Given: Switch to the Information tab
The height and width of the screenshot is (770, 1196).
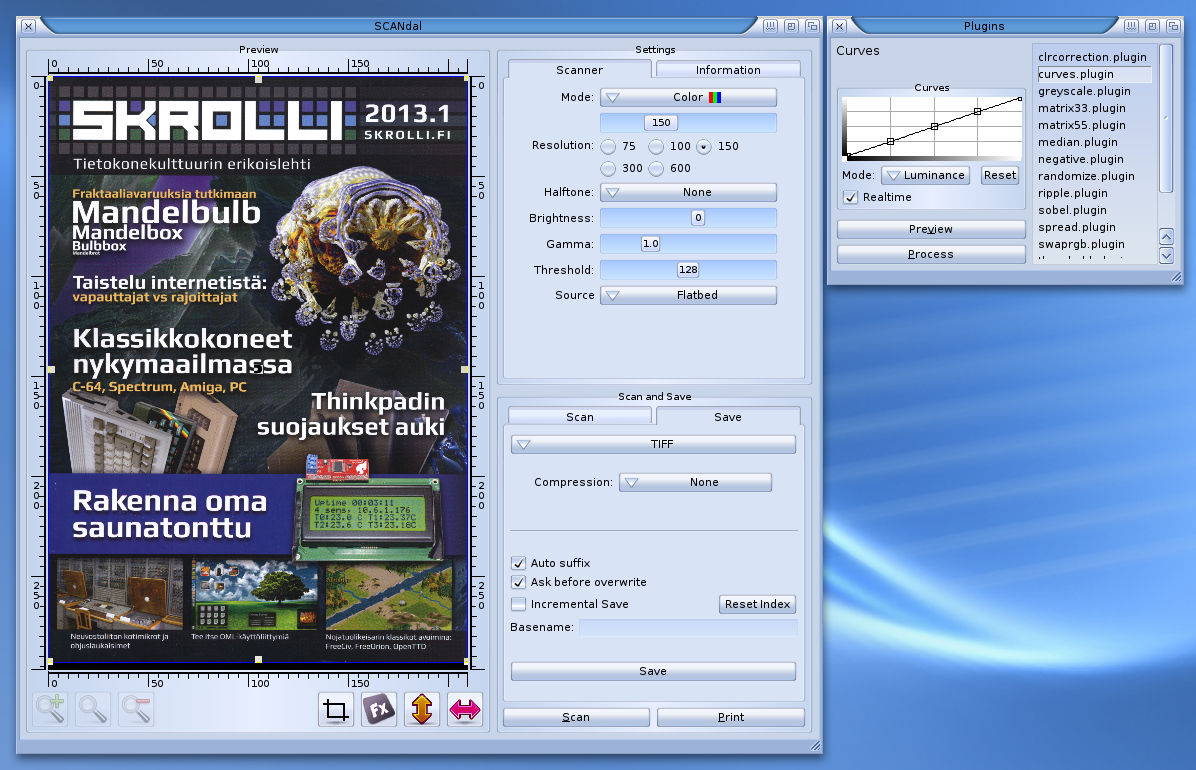Looking at the screenshot, I should 728,69.
